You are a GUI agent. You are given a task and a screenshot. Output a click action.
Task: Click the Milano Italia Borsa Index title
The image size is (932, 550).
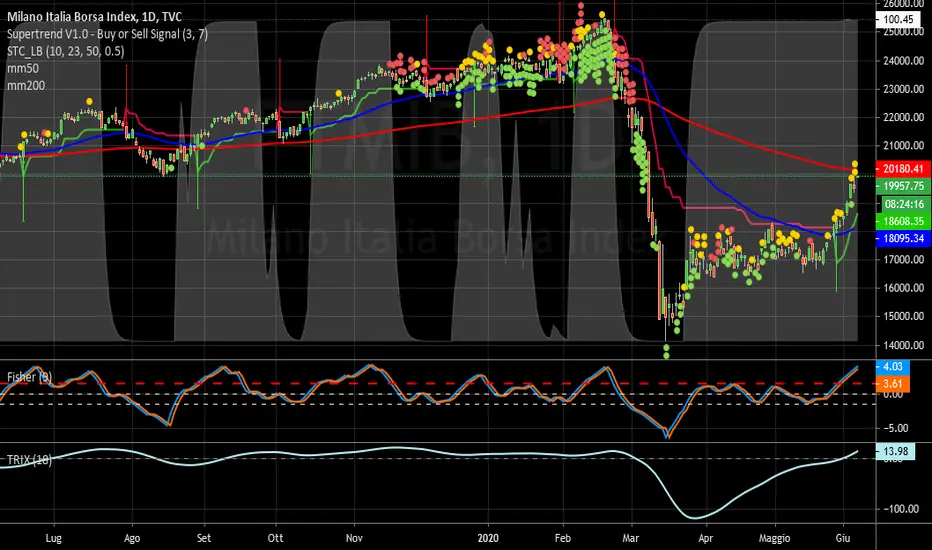[x=94, y=17]
